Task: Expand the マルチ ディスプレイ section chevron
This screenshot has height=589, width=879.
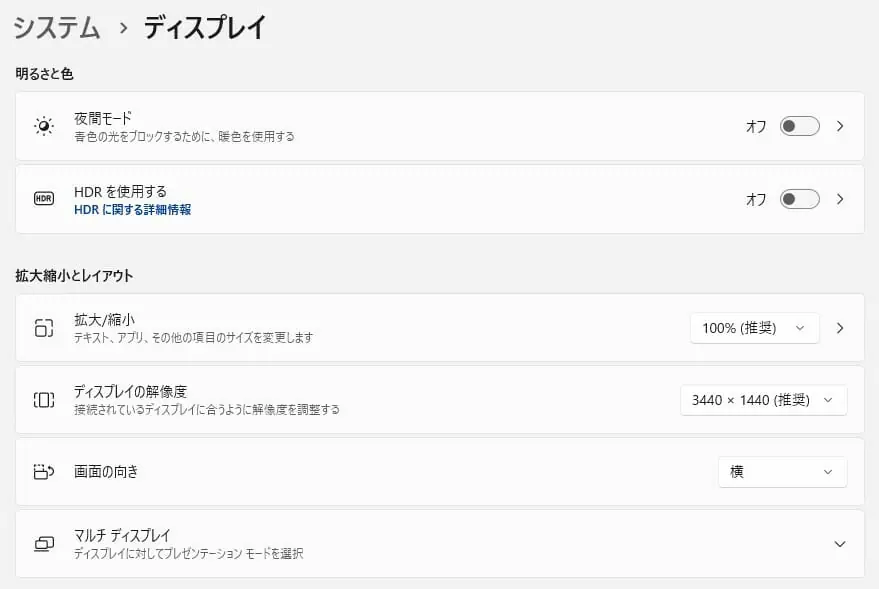Action: [840, 544]
